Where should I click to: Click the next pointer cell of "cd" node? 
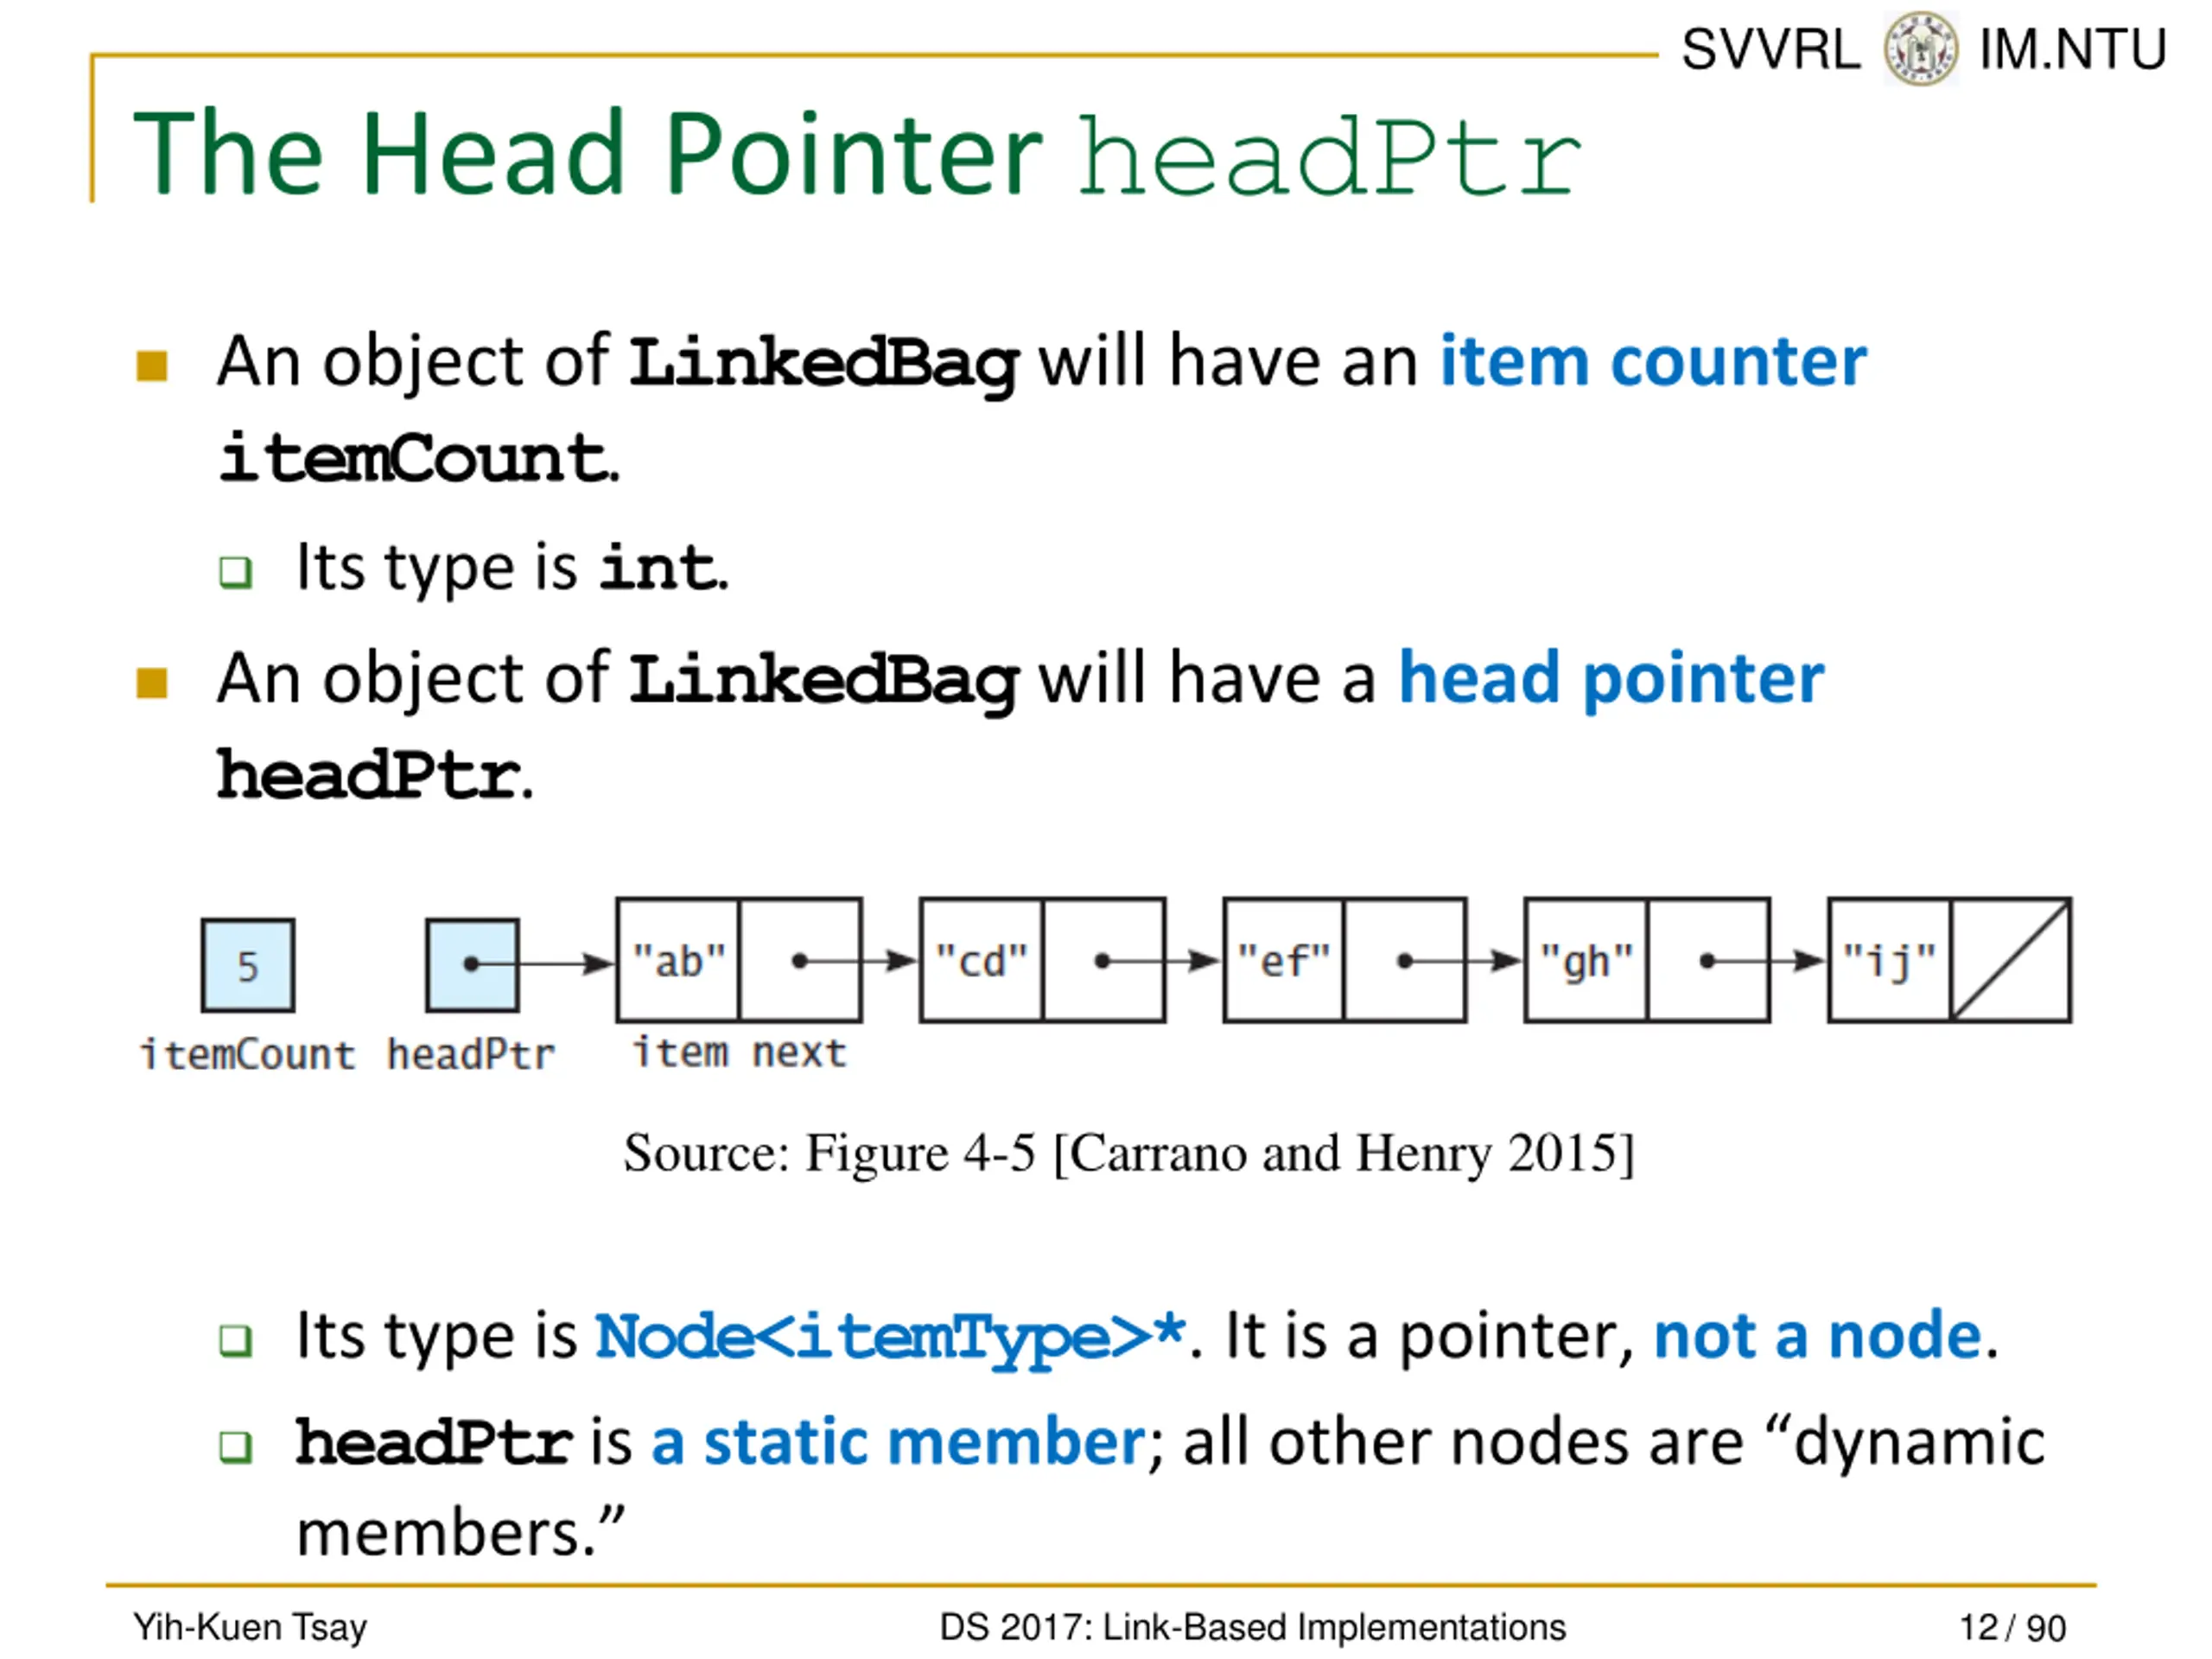(1104, 960)
